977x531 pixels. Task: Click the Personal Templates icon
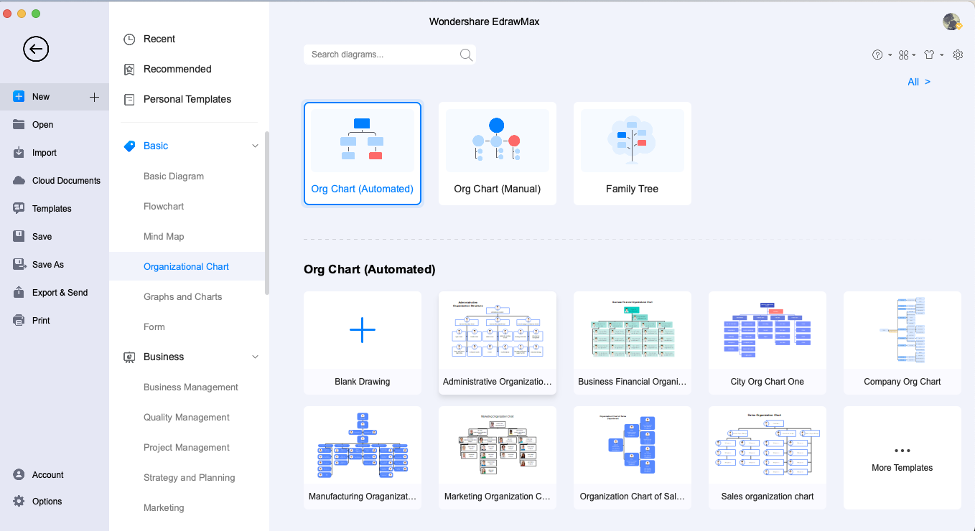pyautogui.click(x=129, y=99)
